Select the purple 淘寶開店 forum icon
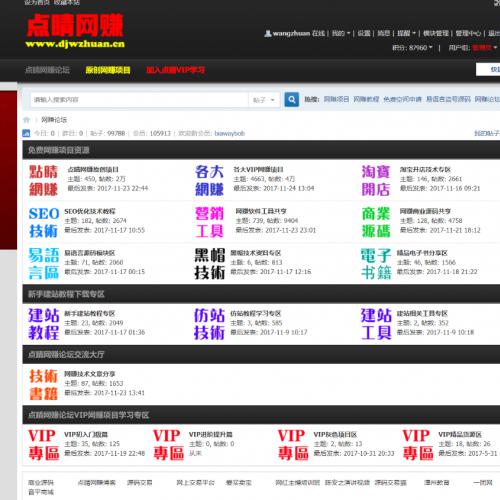Screen dimensions: 500x500 click(376, 181)
